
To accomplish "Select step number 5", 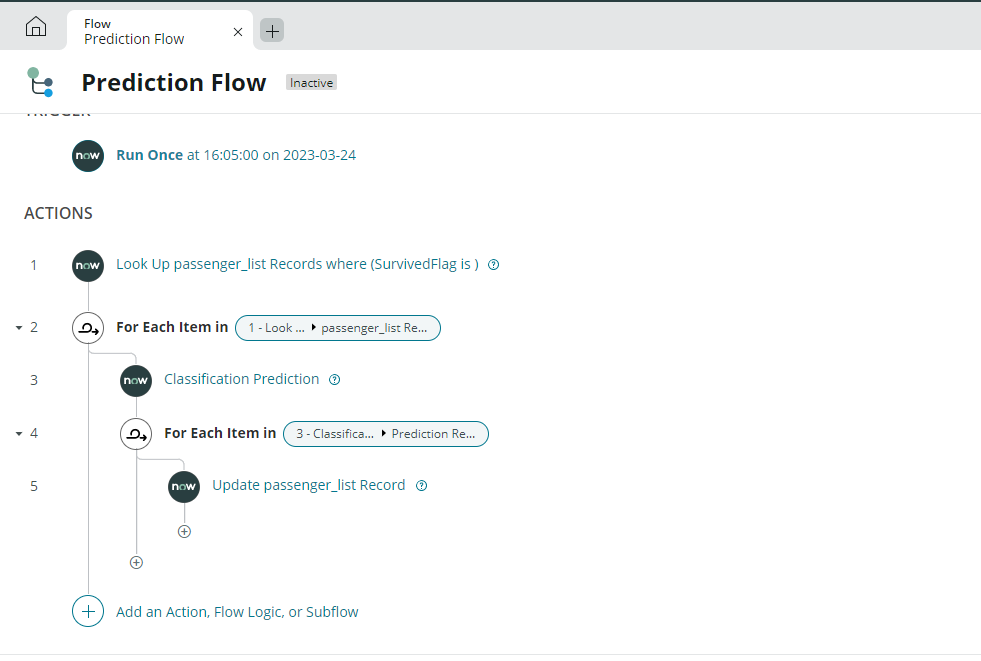I will point(34,487).
